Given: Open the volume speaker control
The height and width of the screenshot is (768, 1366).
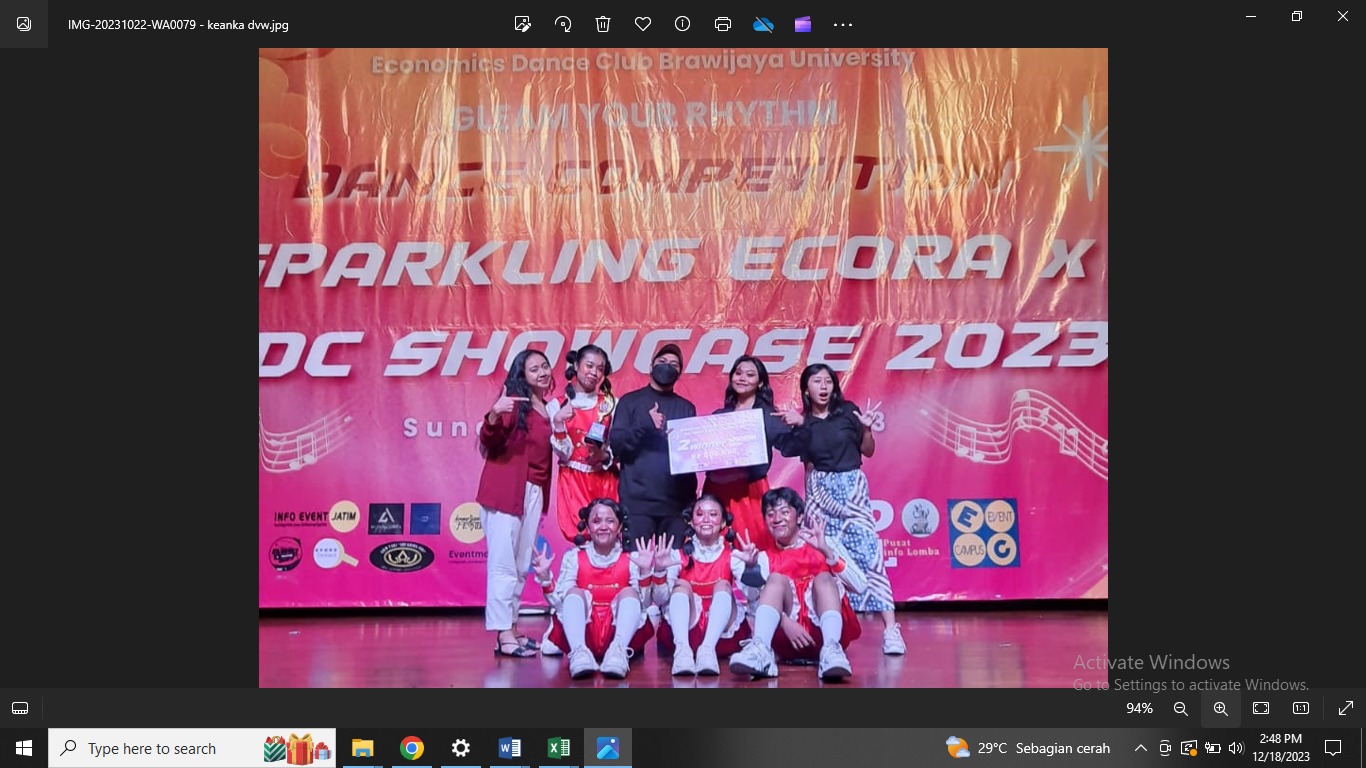Looking at the screenshot, I should [1236, 748].
